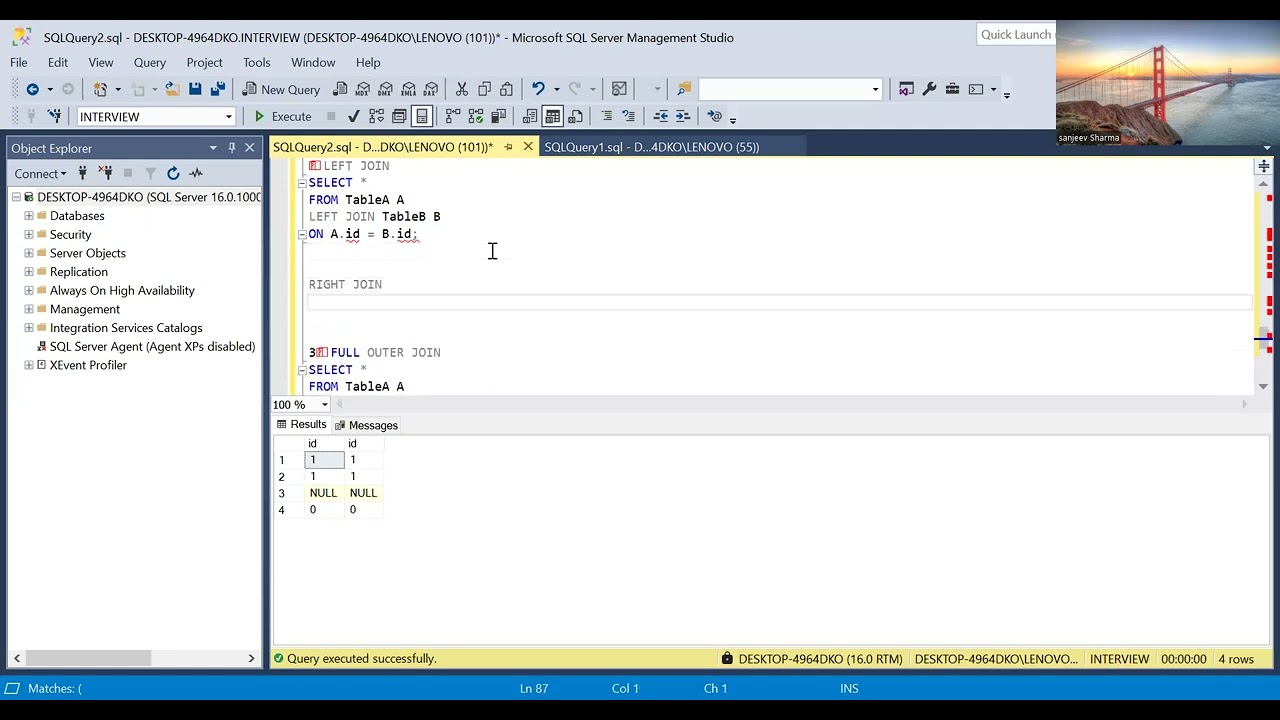Uncomment the selected lines
The height and width of the screenshot is (720, 1280).
click(x=628, y=116)
